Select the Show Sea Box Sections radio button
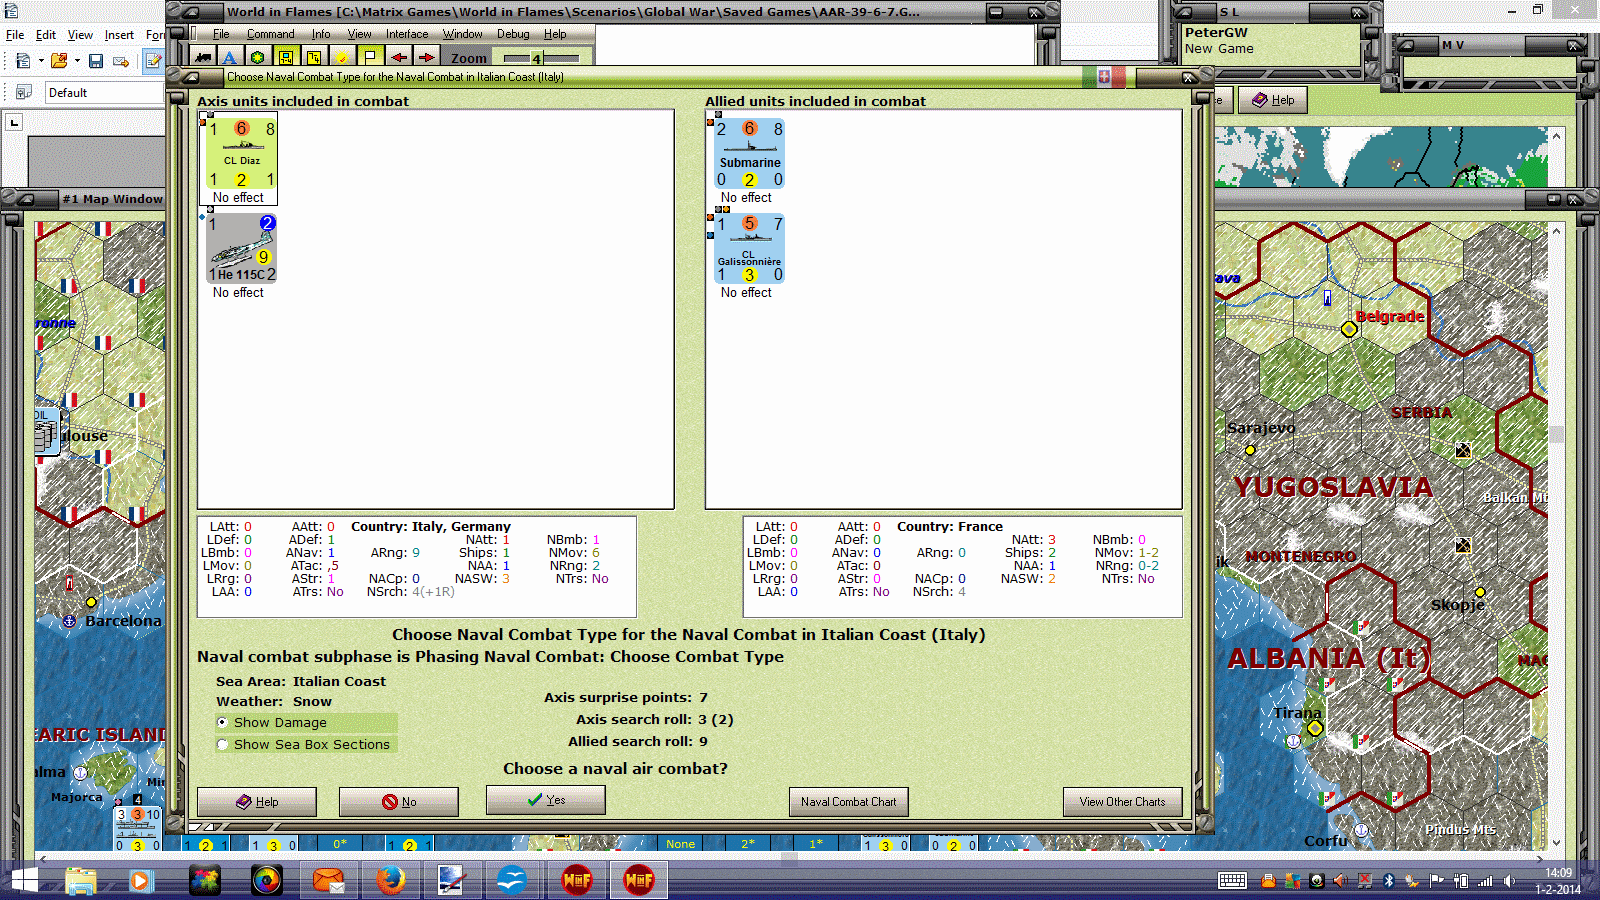 (x=222, y=744)
